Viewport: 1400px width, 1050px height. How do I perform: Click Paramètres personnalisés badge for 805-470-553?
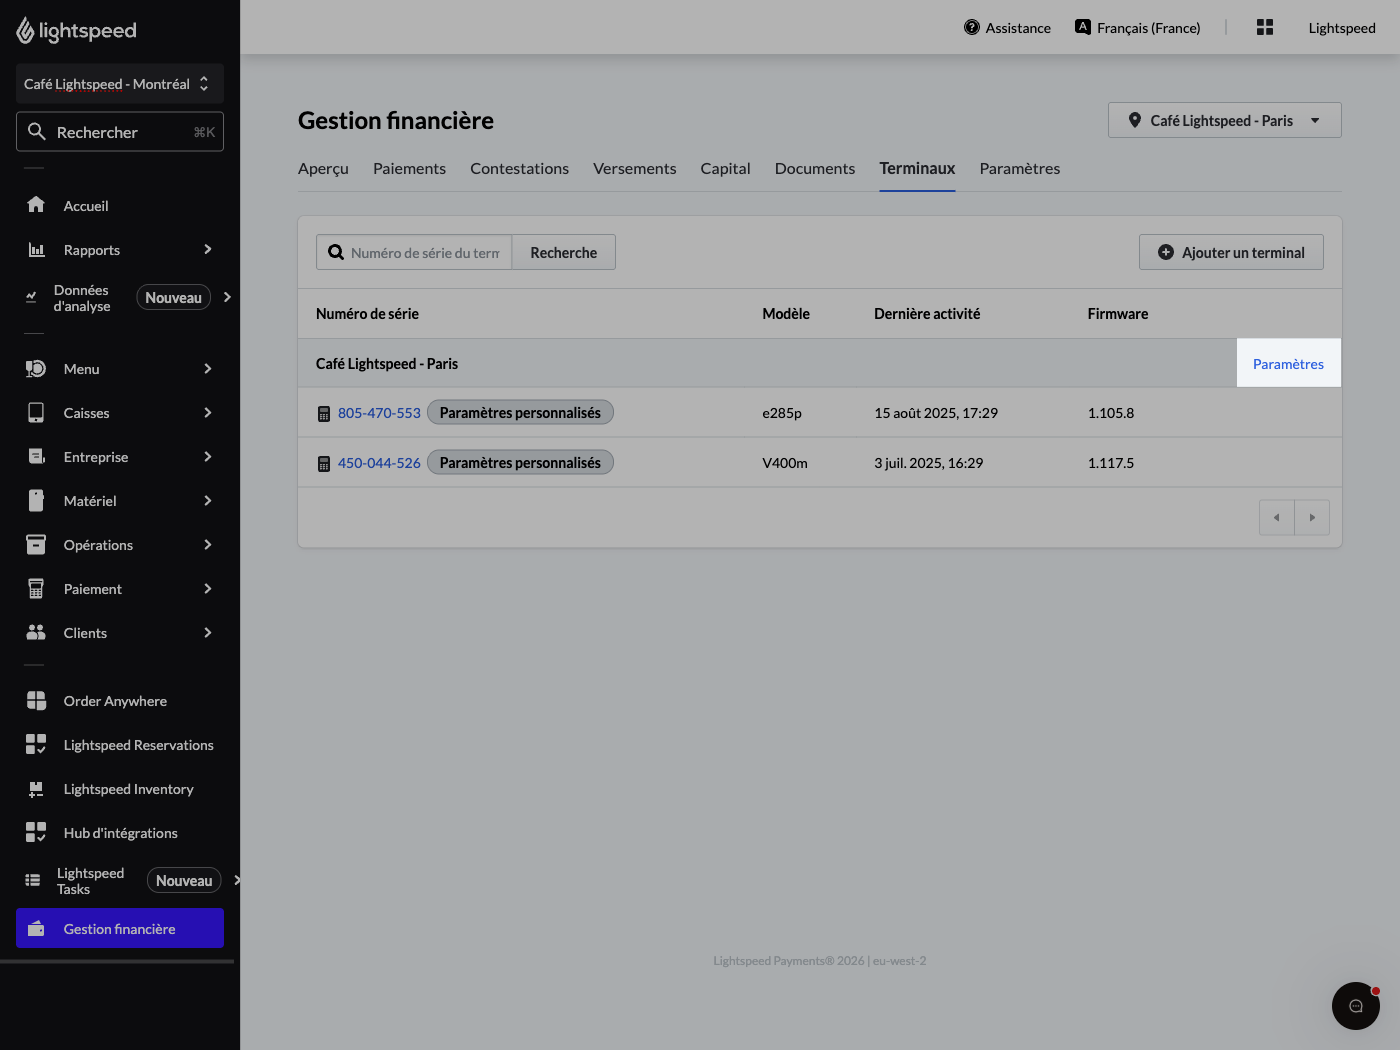(x=520, y=413)
